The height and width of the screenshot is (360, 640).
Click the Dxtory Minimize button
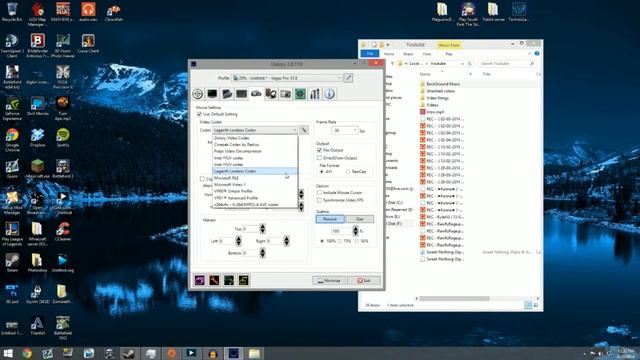click(x=329, y=280)
